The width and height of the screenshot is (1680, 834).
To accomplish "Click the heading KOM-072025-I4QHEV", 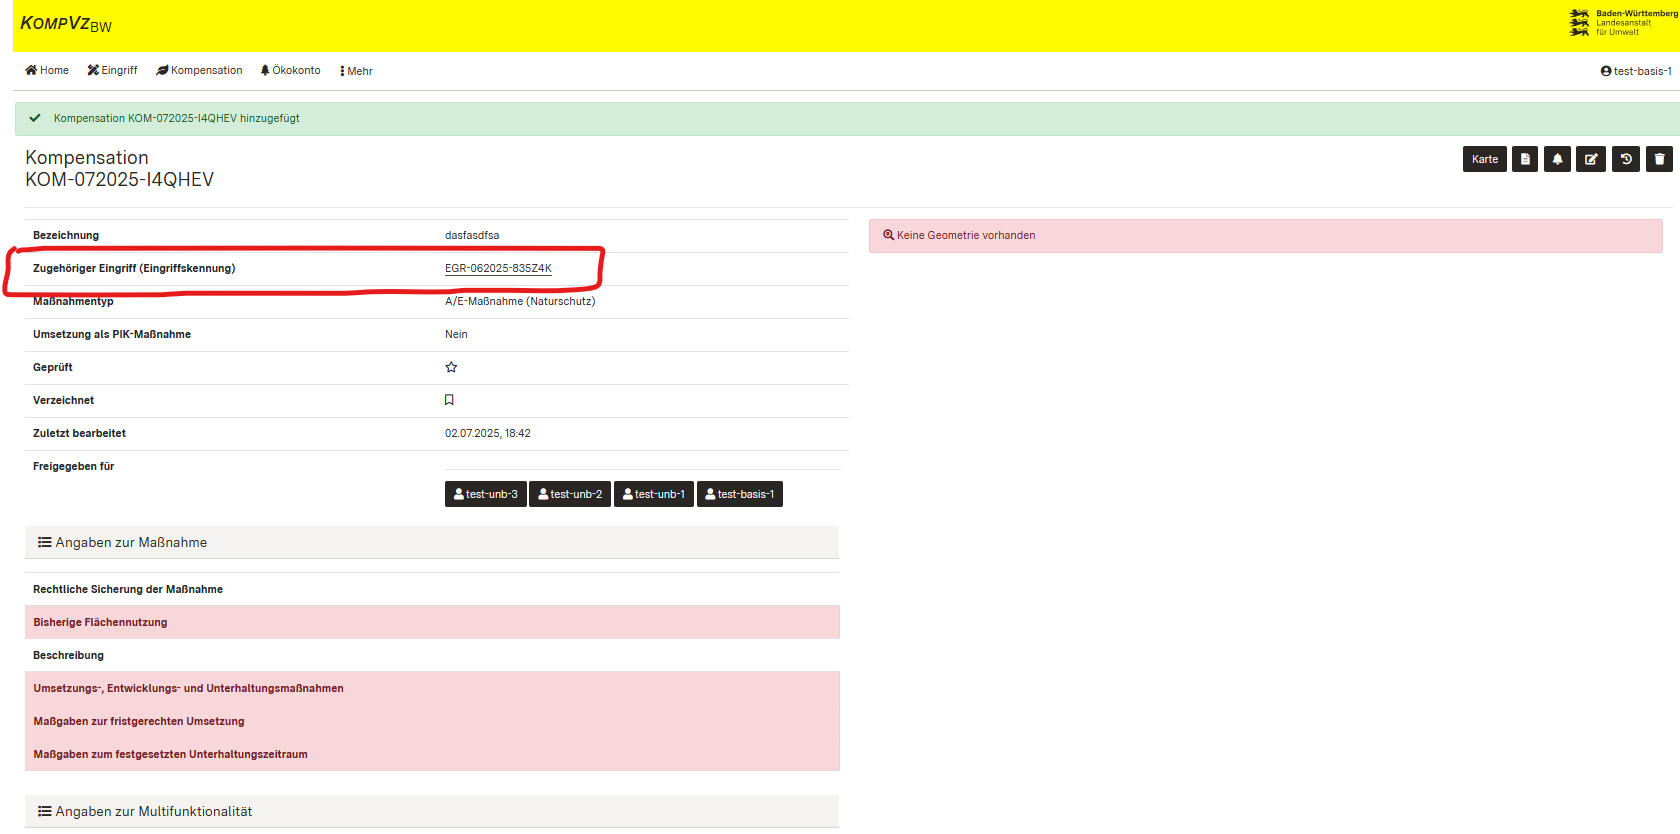I will [120, 180].
